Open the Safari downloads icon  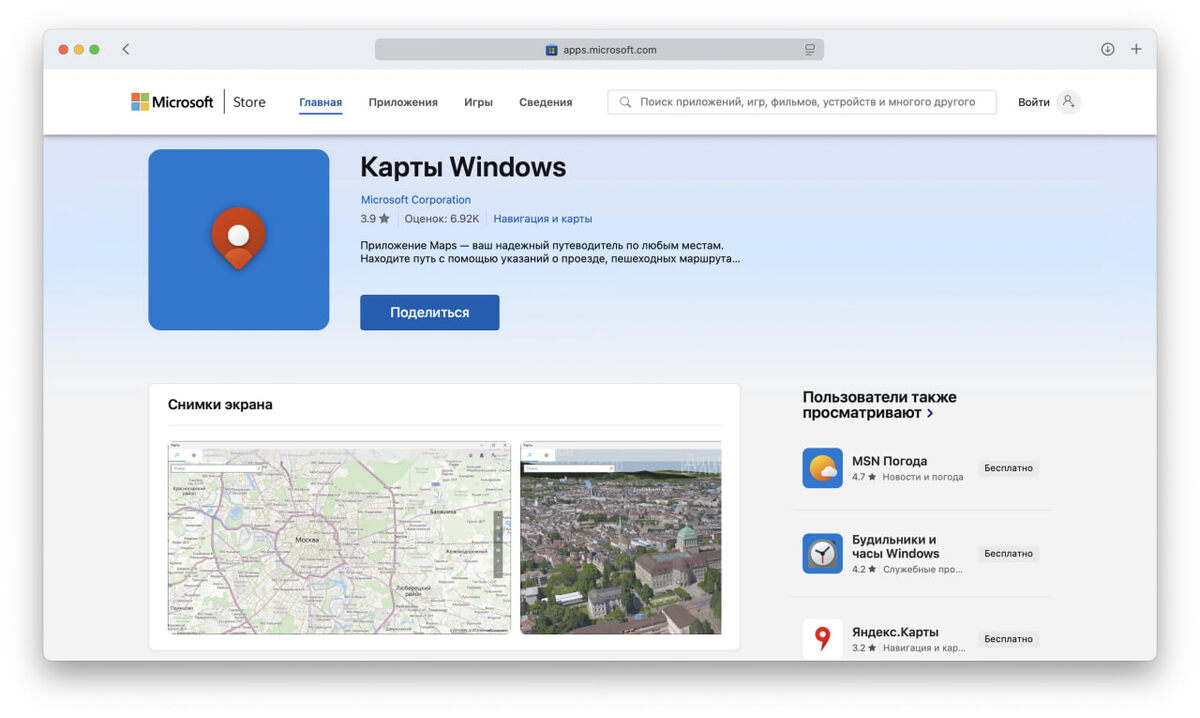(x=1107, y=49)
